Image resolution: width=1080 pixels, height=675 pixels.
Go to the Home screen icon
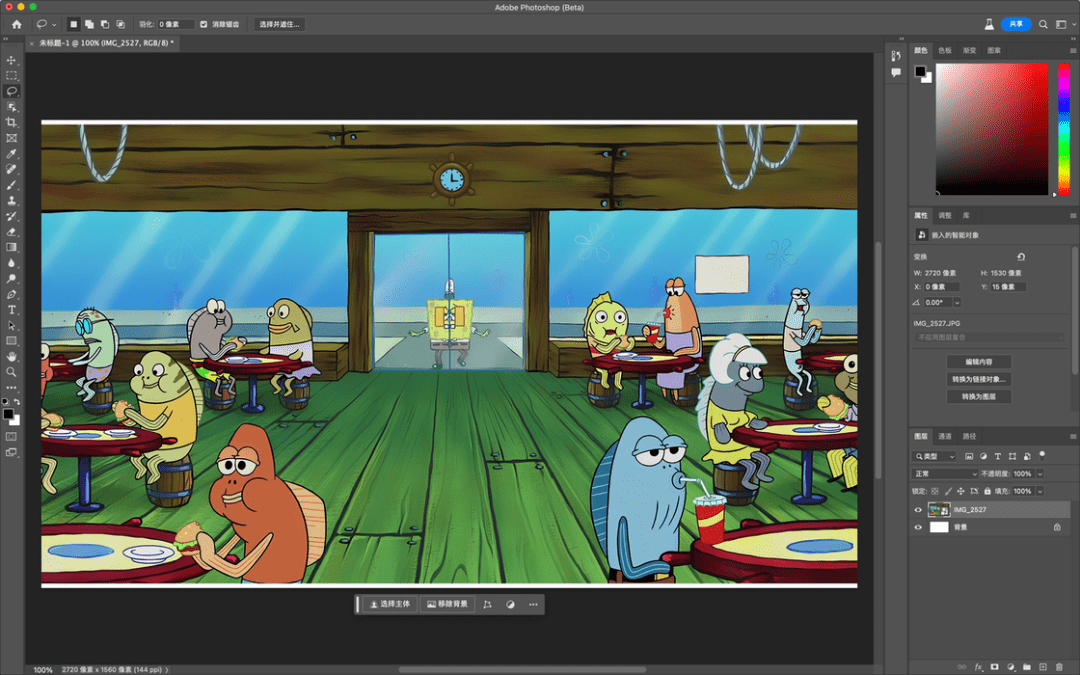17,24
